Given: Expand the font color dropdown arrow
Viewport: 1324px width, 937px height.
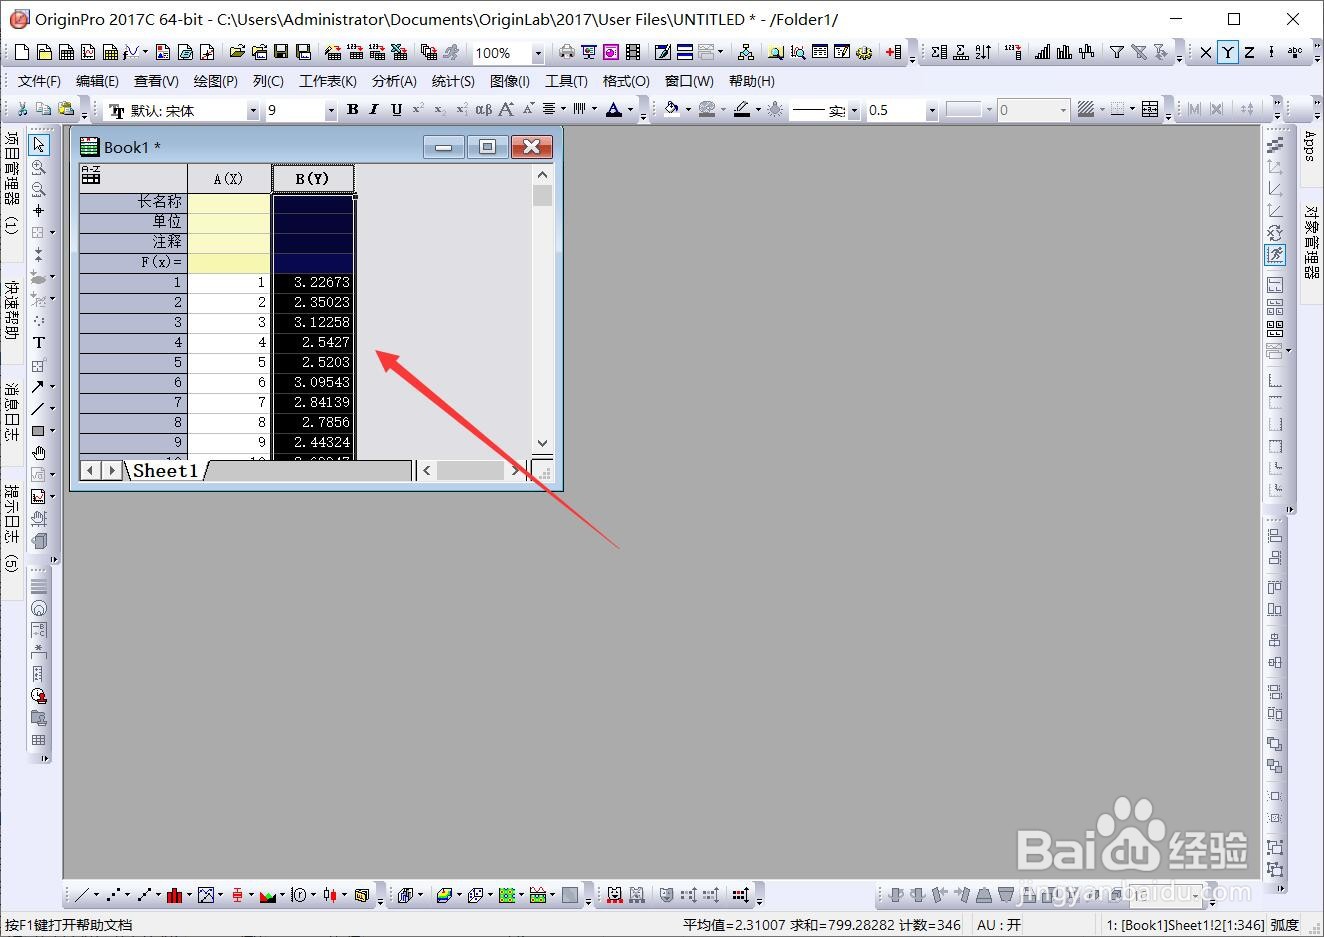Looking at the screenshot, I should (630, 110).
